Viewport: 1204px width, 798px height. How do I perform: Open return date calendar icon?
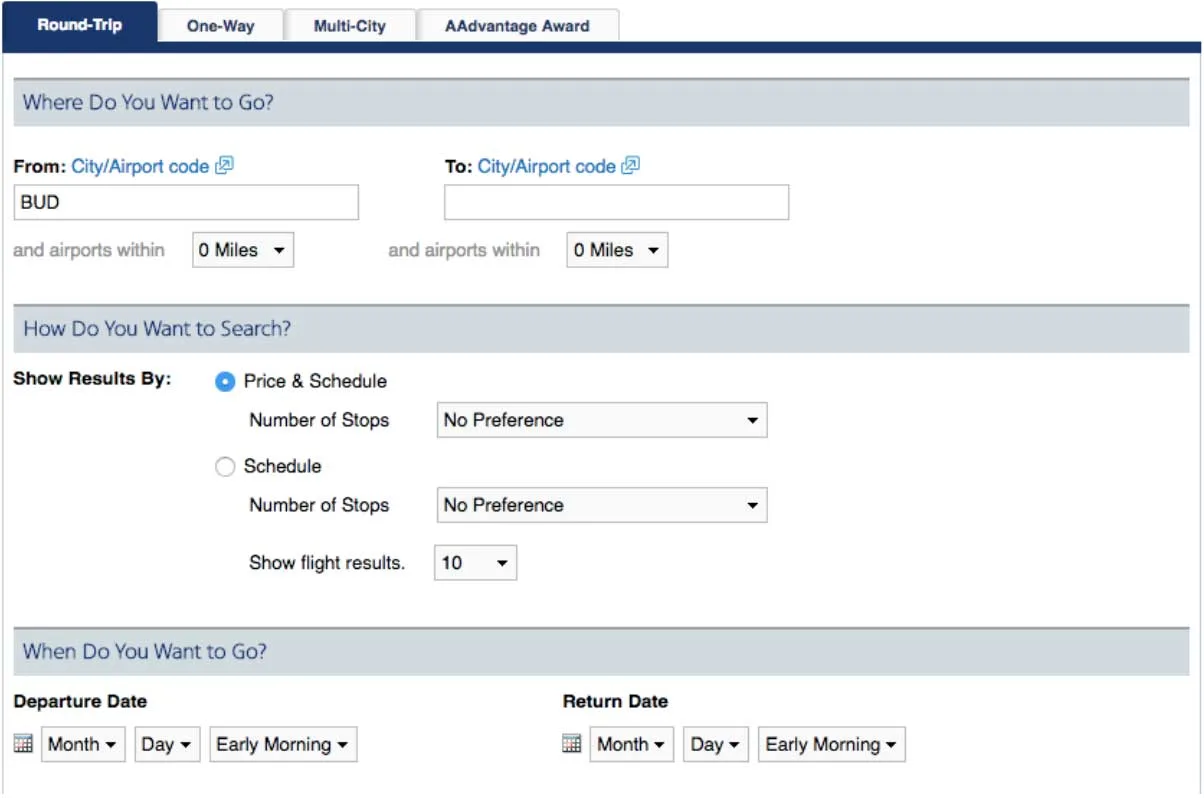[572, 744]
